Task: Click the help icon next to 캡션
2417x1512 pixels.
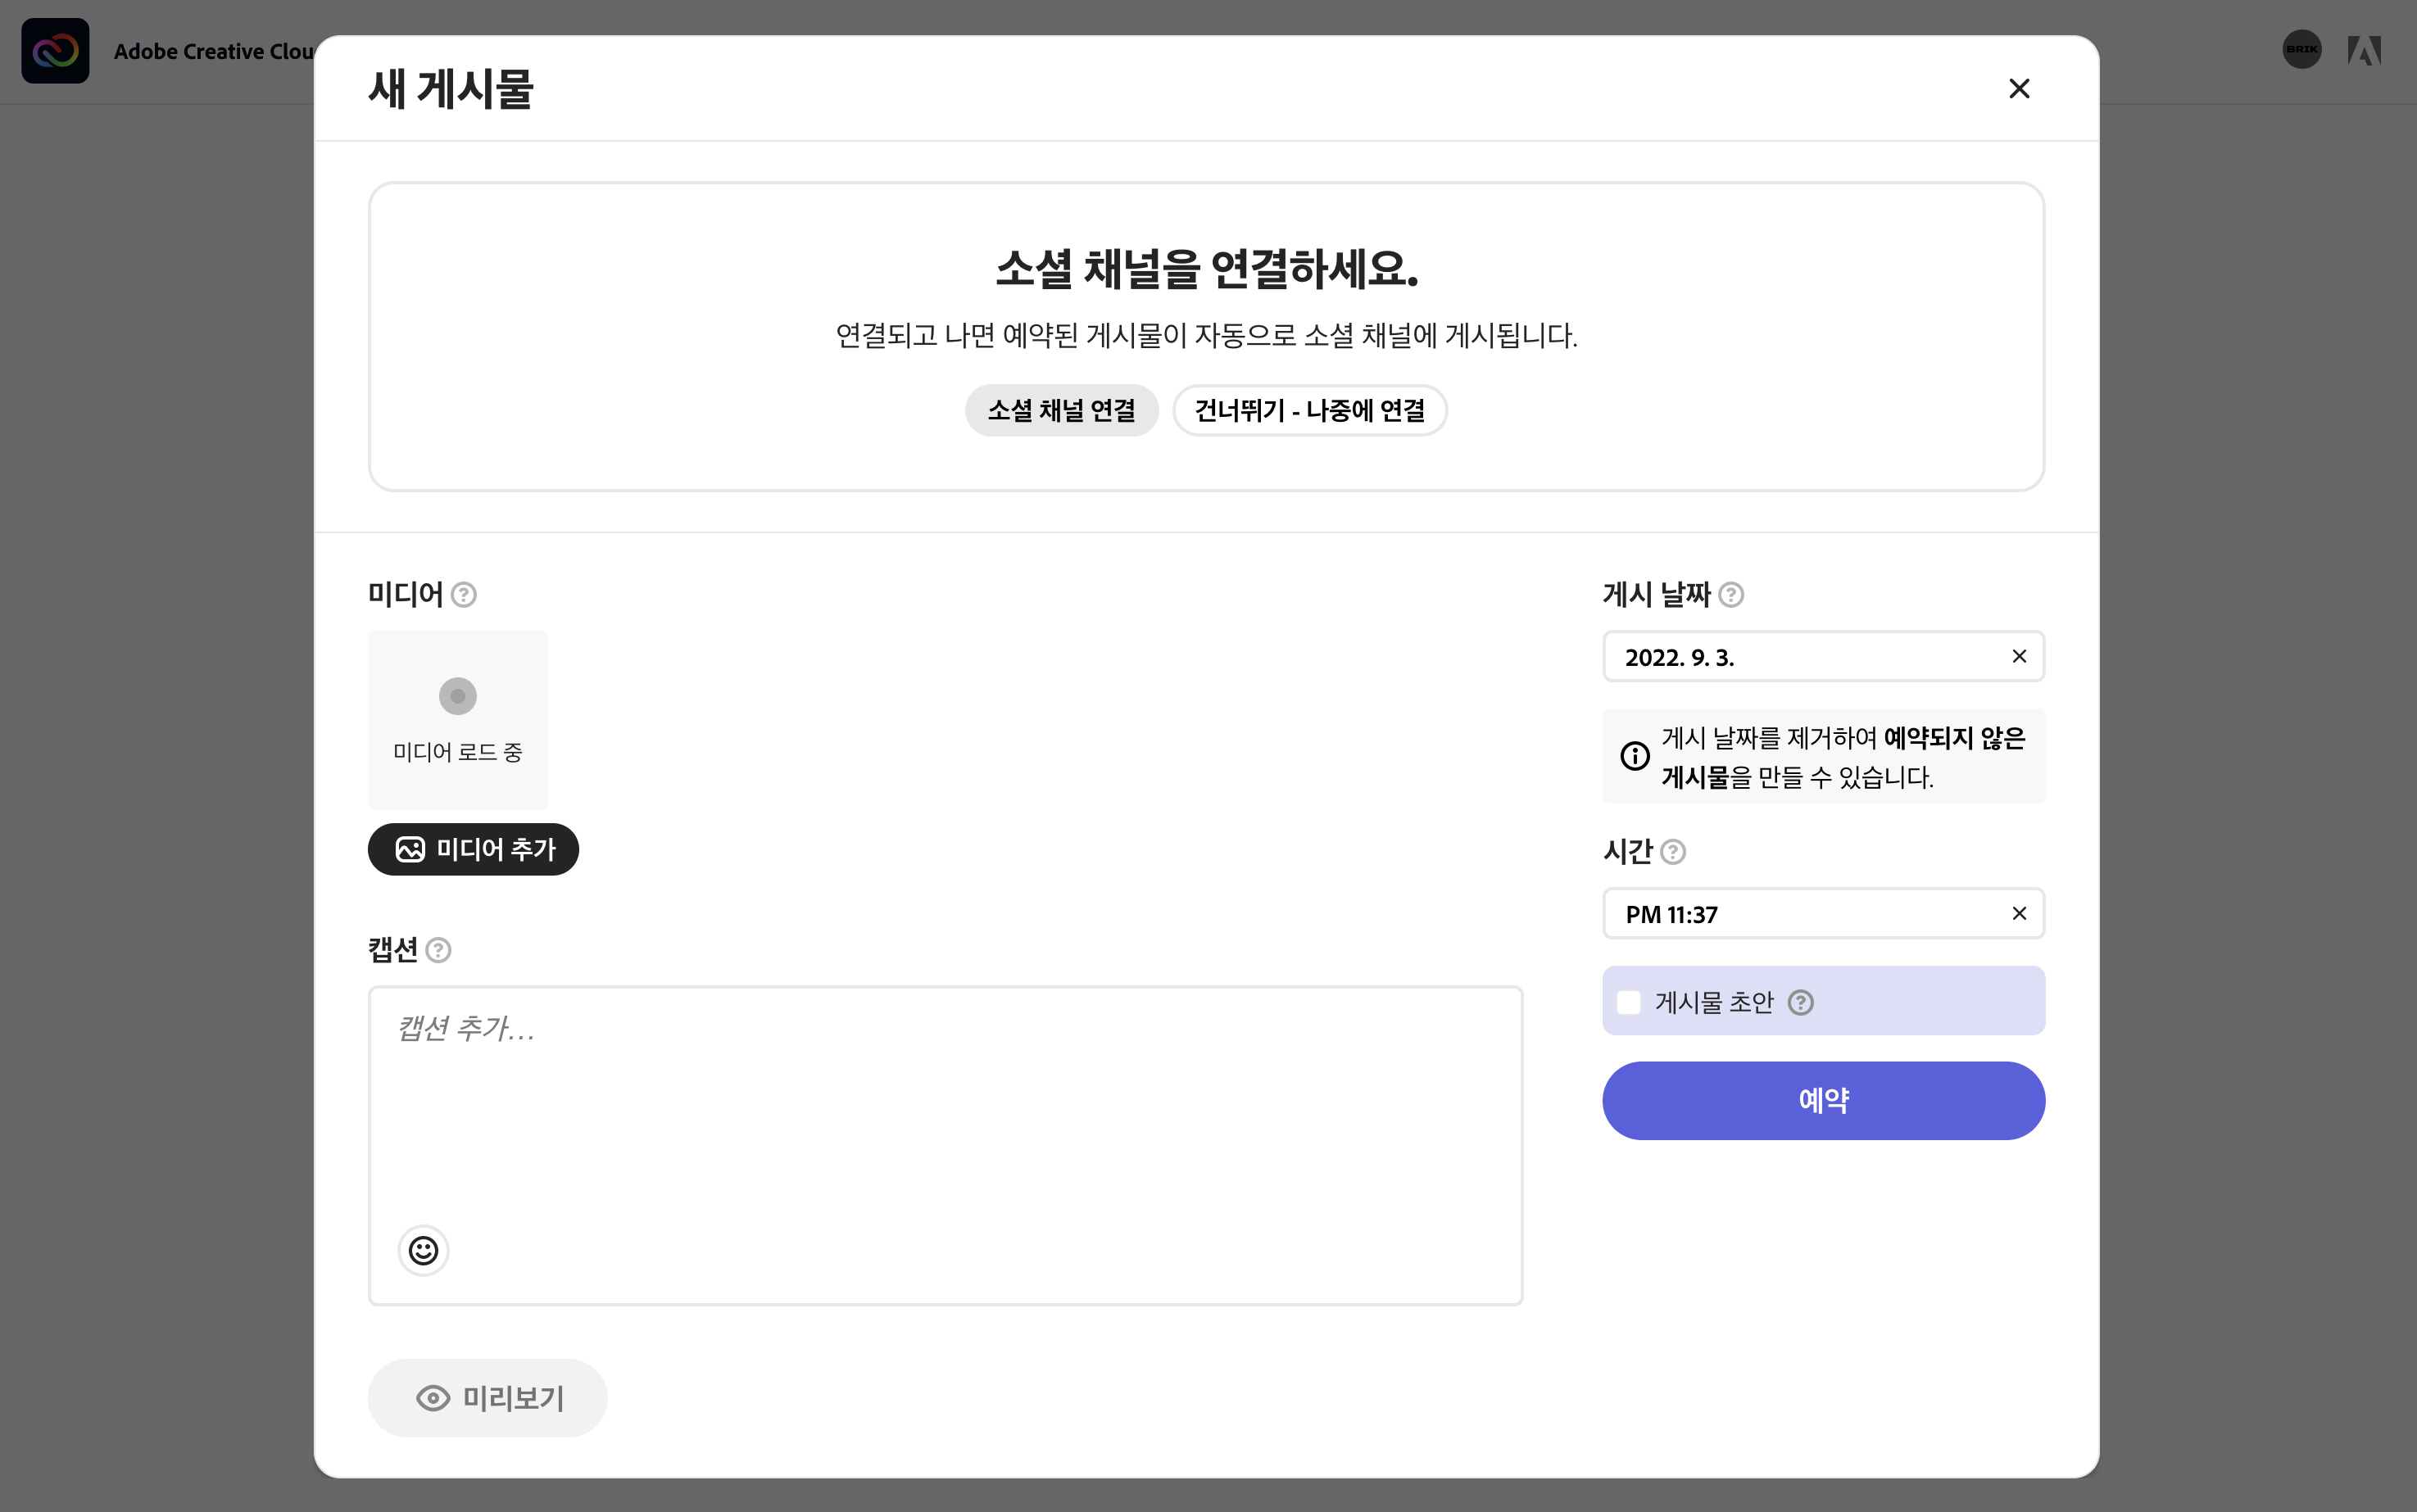Action: (x=438, y=950)
